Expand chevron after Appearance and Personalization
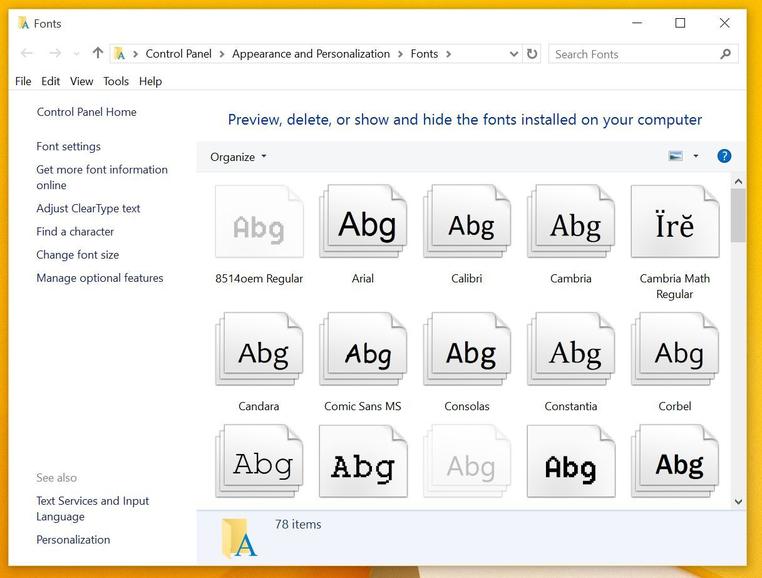Image resolution: width=762 pixels, height=578 pixels. 400,54
